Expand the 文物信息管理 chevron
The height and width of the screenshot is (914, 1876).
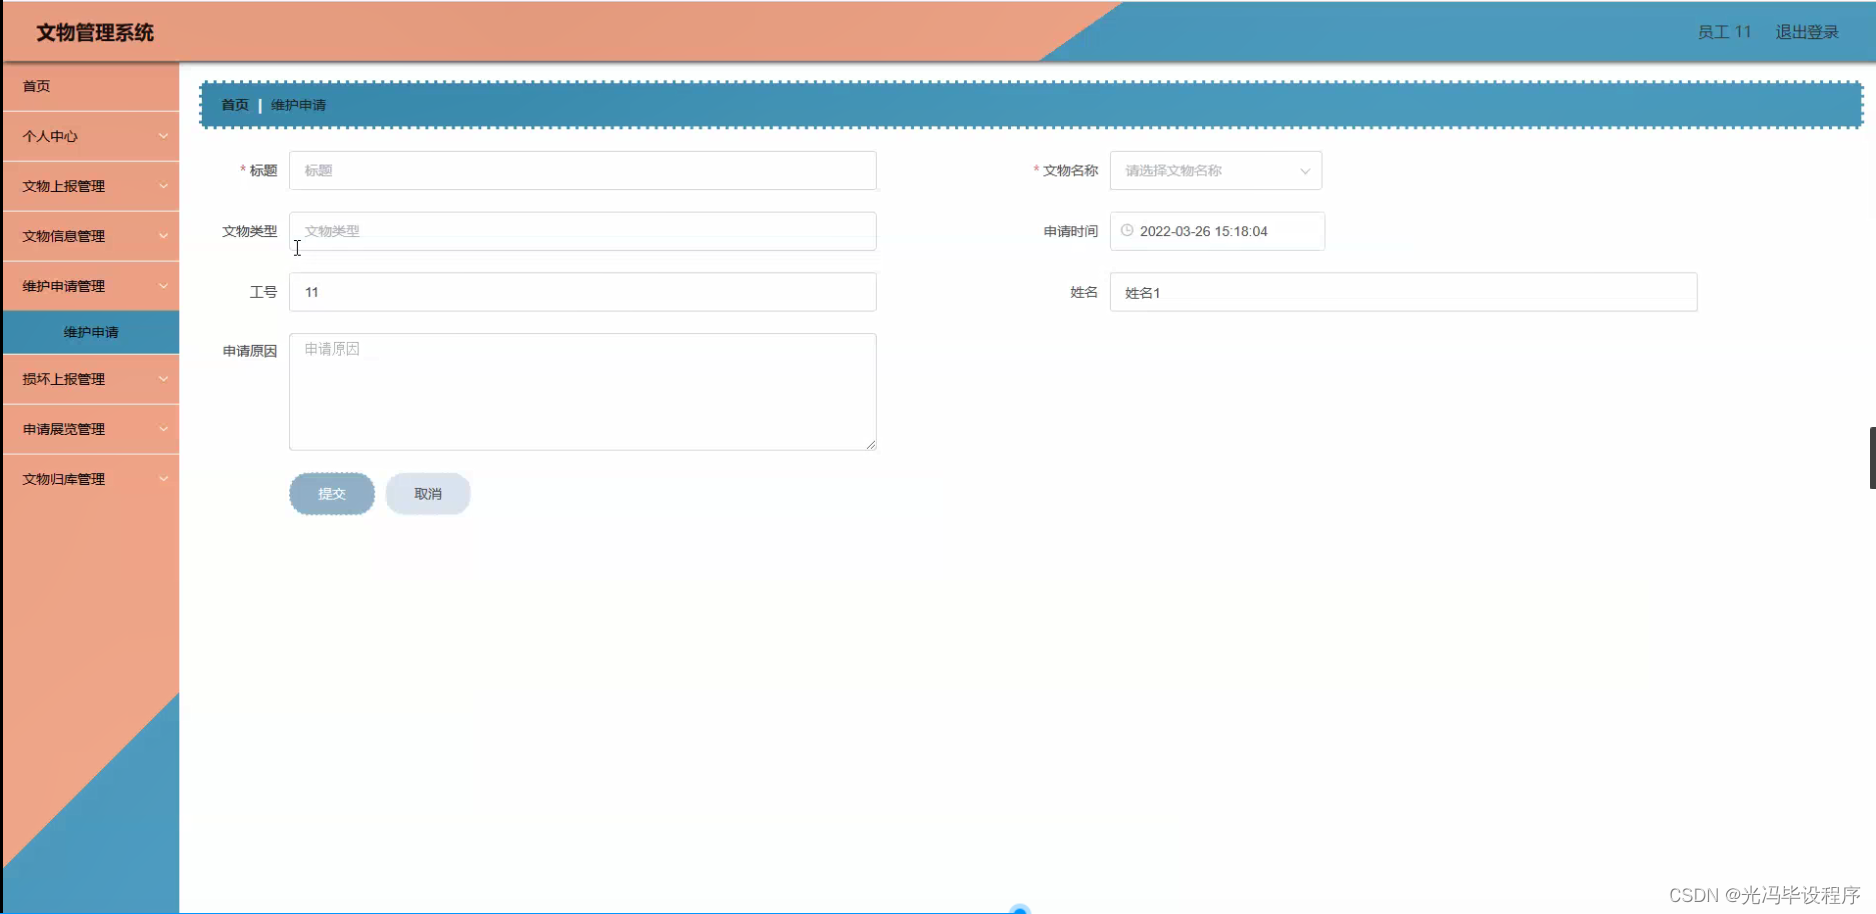[x=163, y=236]
